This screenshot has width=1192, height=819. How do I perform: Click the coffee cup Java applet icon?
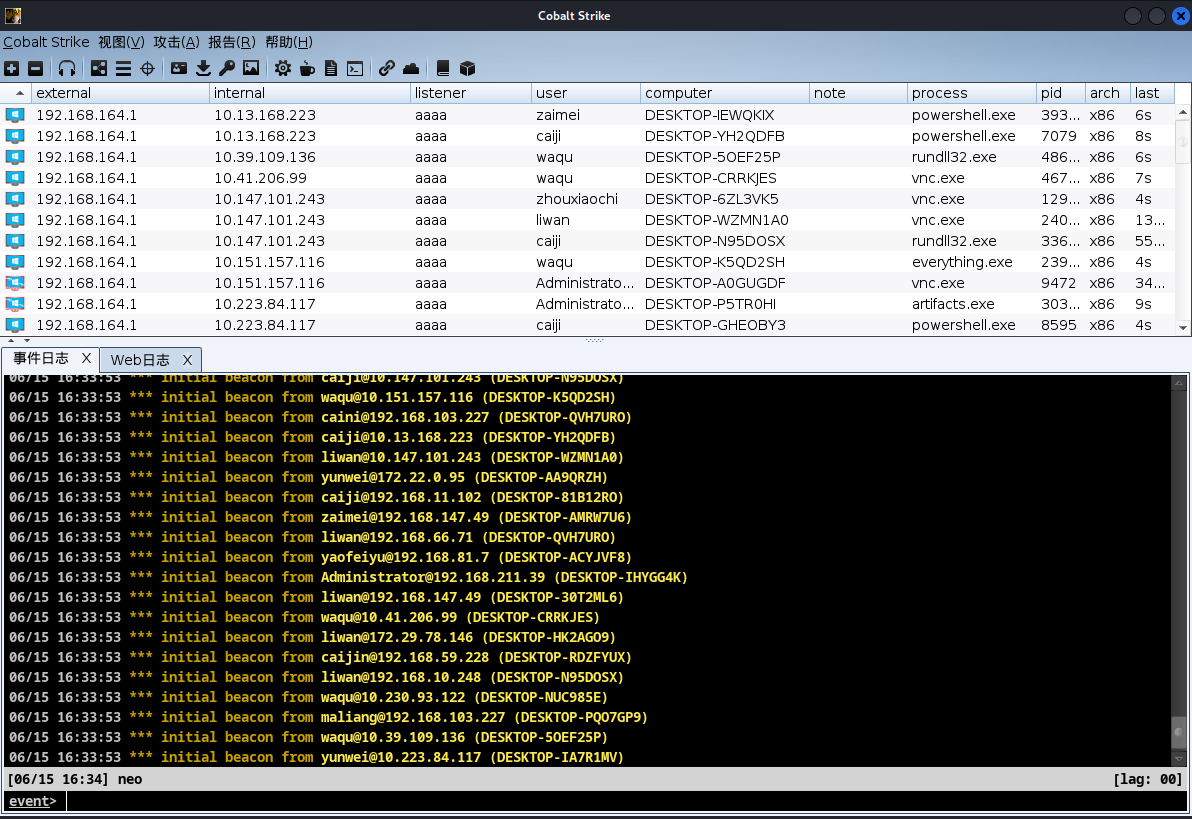pos(307,68)
